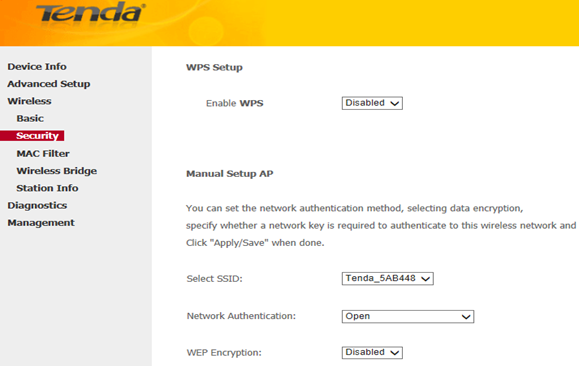Open the Diagnostics menu
This screenshot has width=579, height=366.
click(37, 205)
